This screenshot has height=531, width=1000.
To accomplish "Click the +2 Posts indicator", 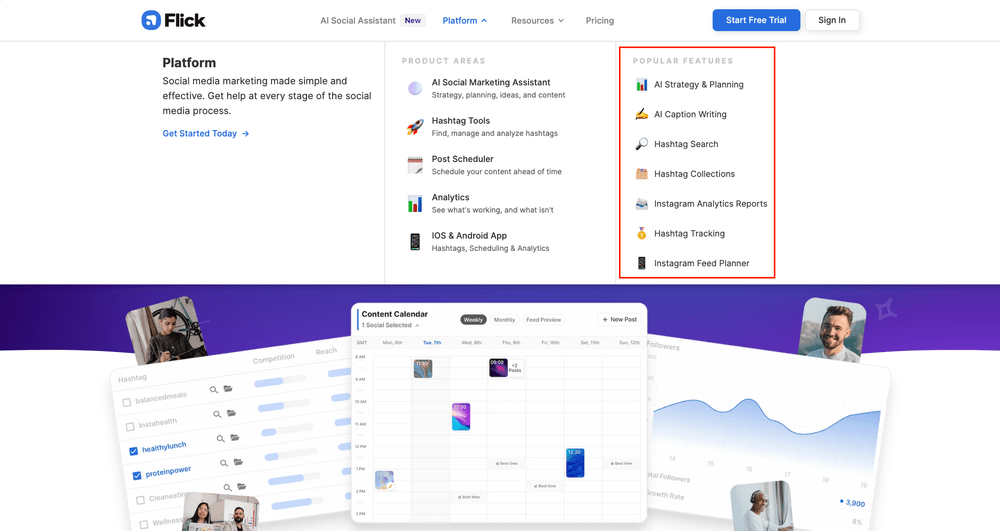I will [x=515, y=368].
